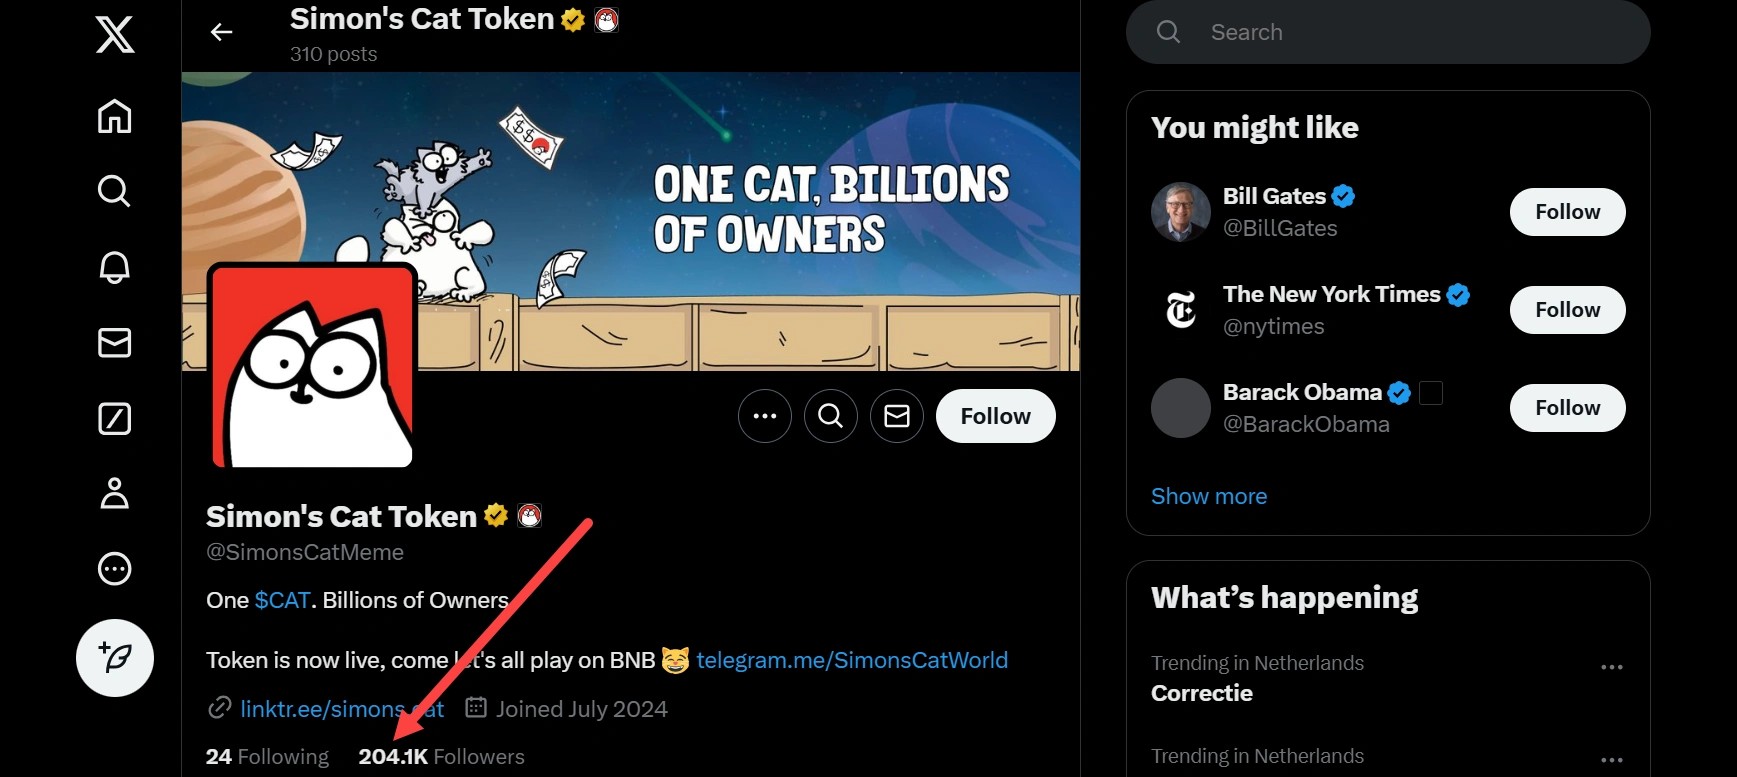Open Notifications bell icon
The width and height of the screenshot is (1737, 777).
coord(115,267)
